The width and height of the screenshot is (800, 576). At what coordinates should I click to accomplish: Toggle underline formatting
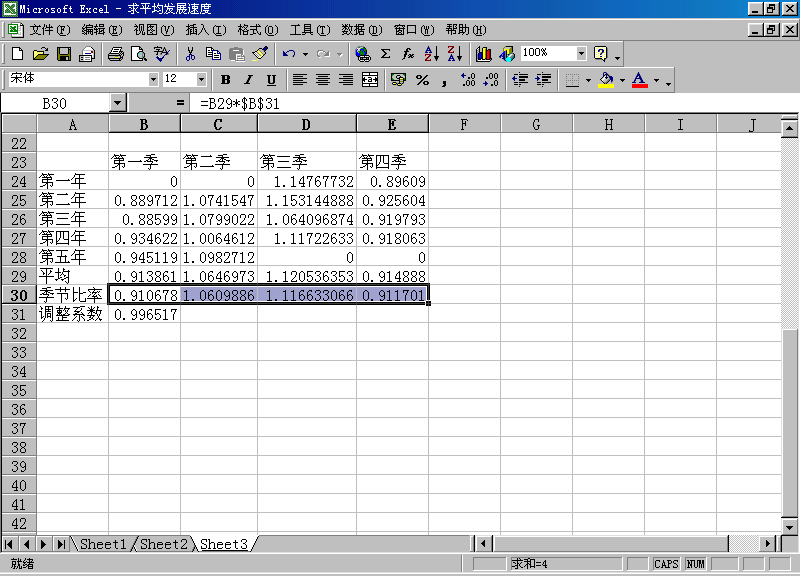[271, 80]
